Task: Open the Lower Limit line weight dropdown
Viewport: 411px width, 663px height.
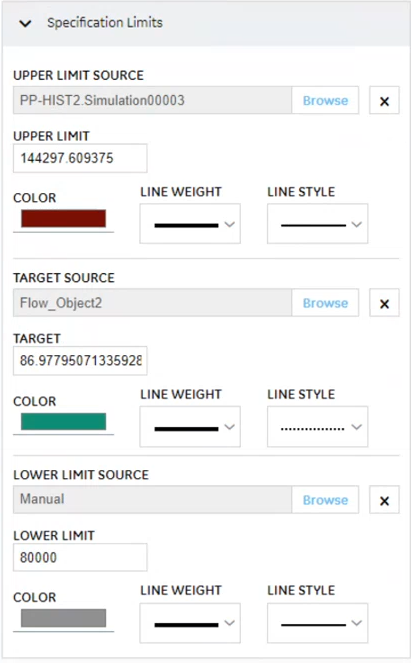Action: coord(190,623)
